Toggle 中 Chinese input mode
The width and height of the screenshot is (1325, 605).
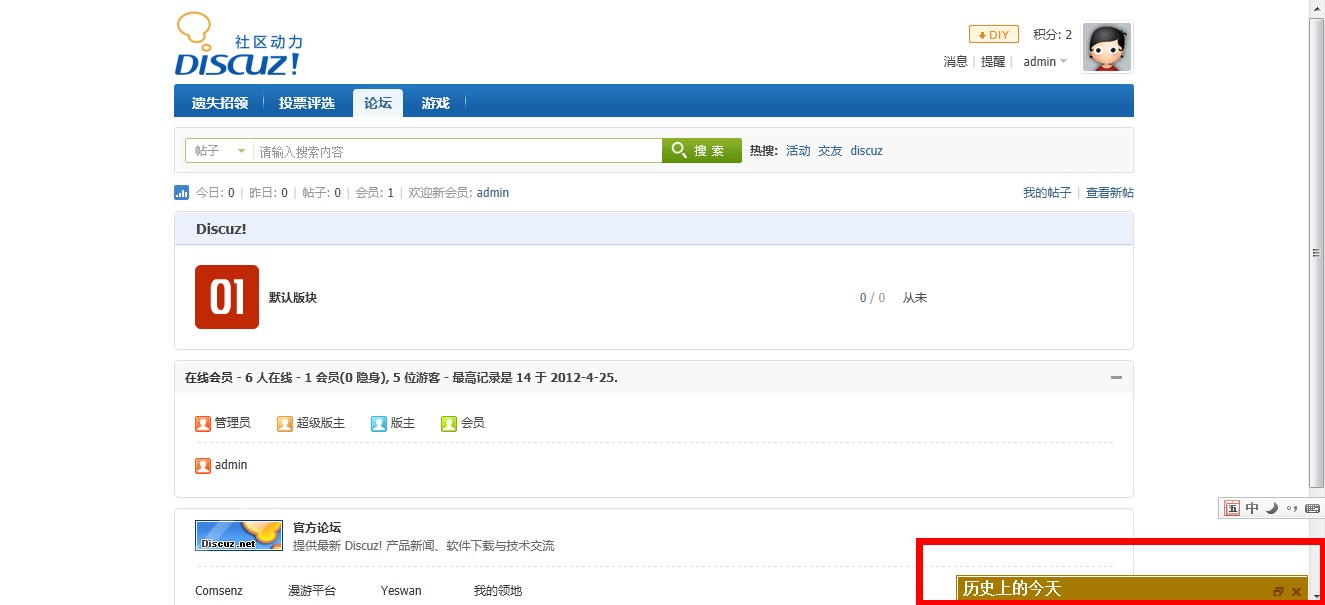click(x=1252, y=508)
